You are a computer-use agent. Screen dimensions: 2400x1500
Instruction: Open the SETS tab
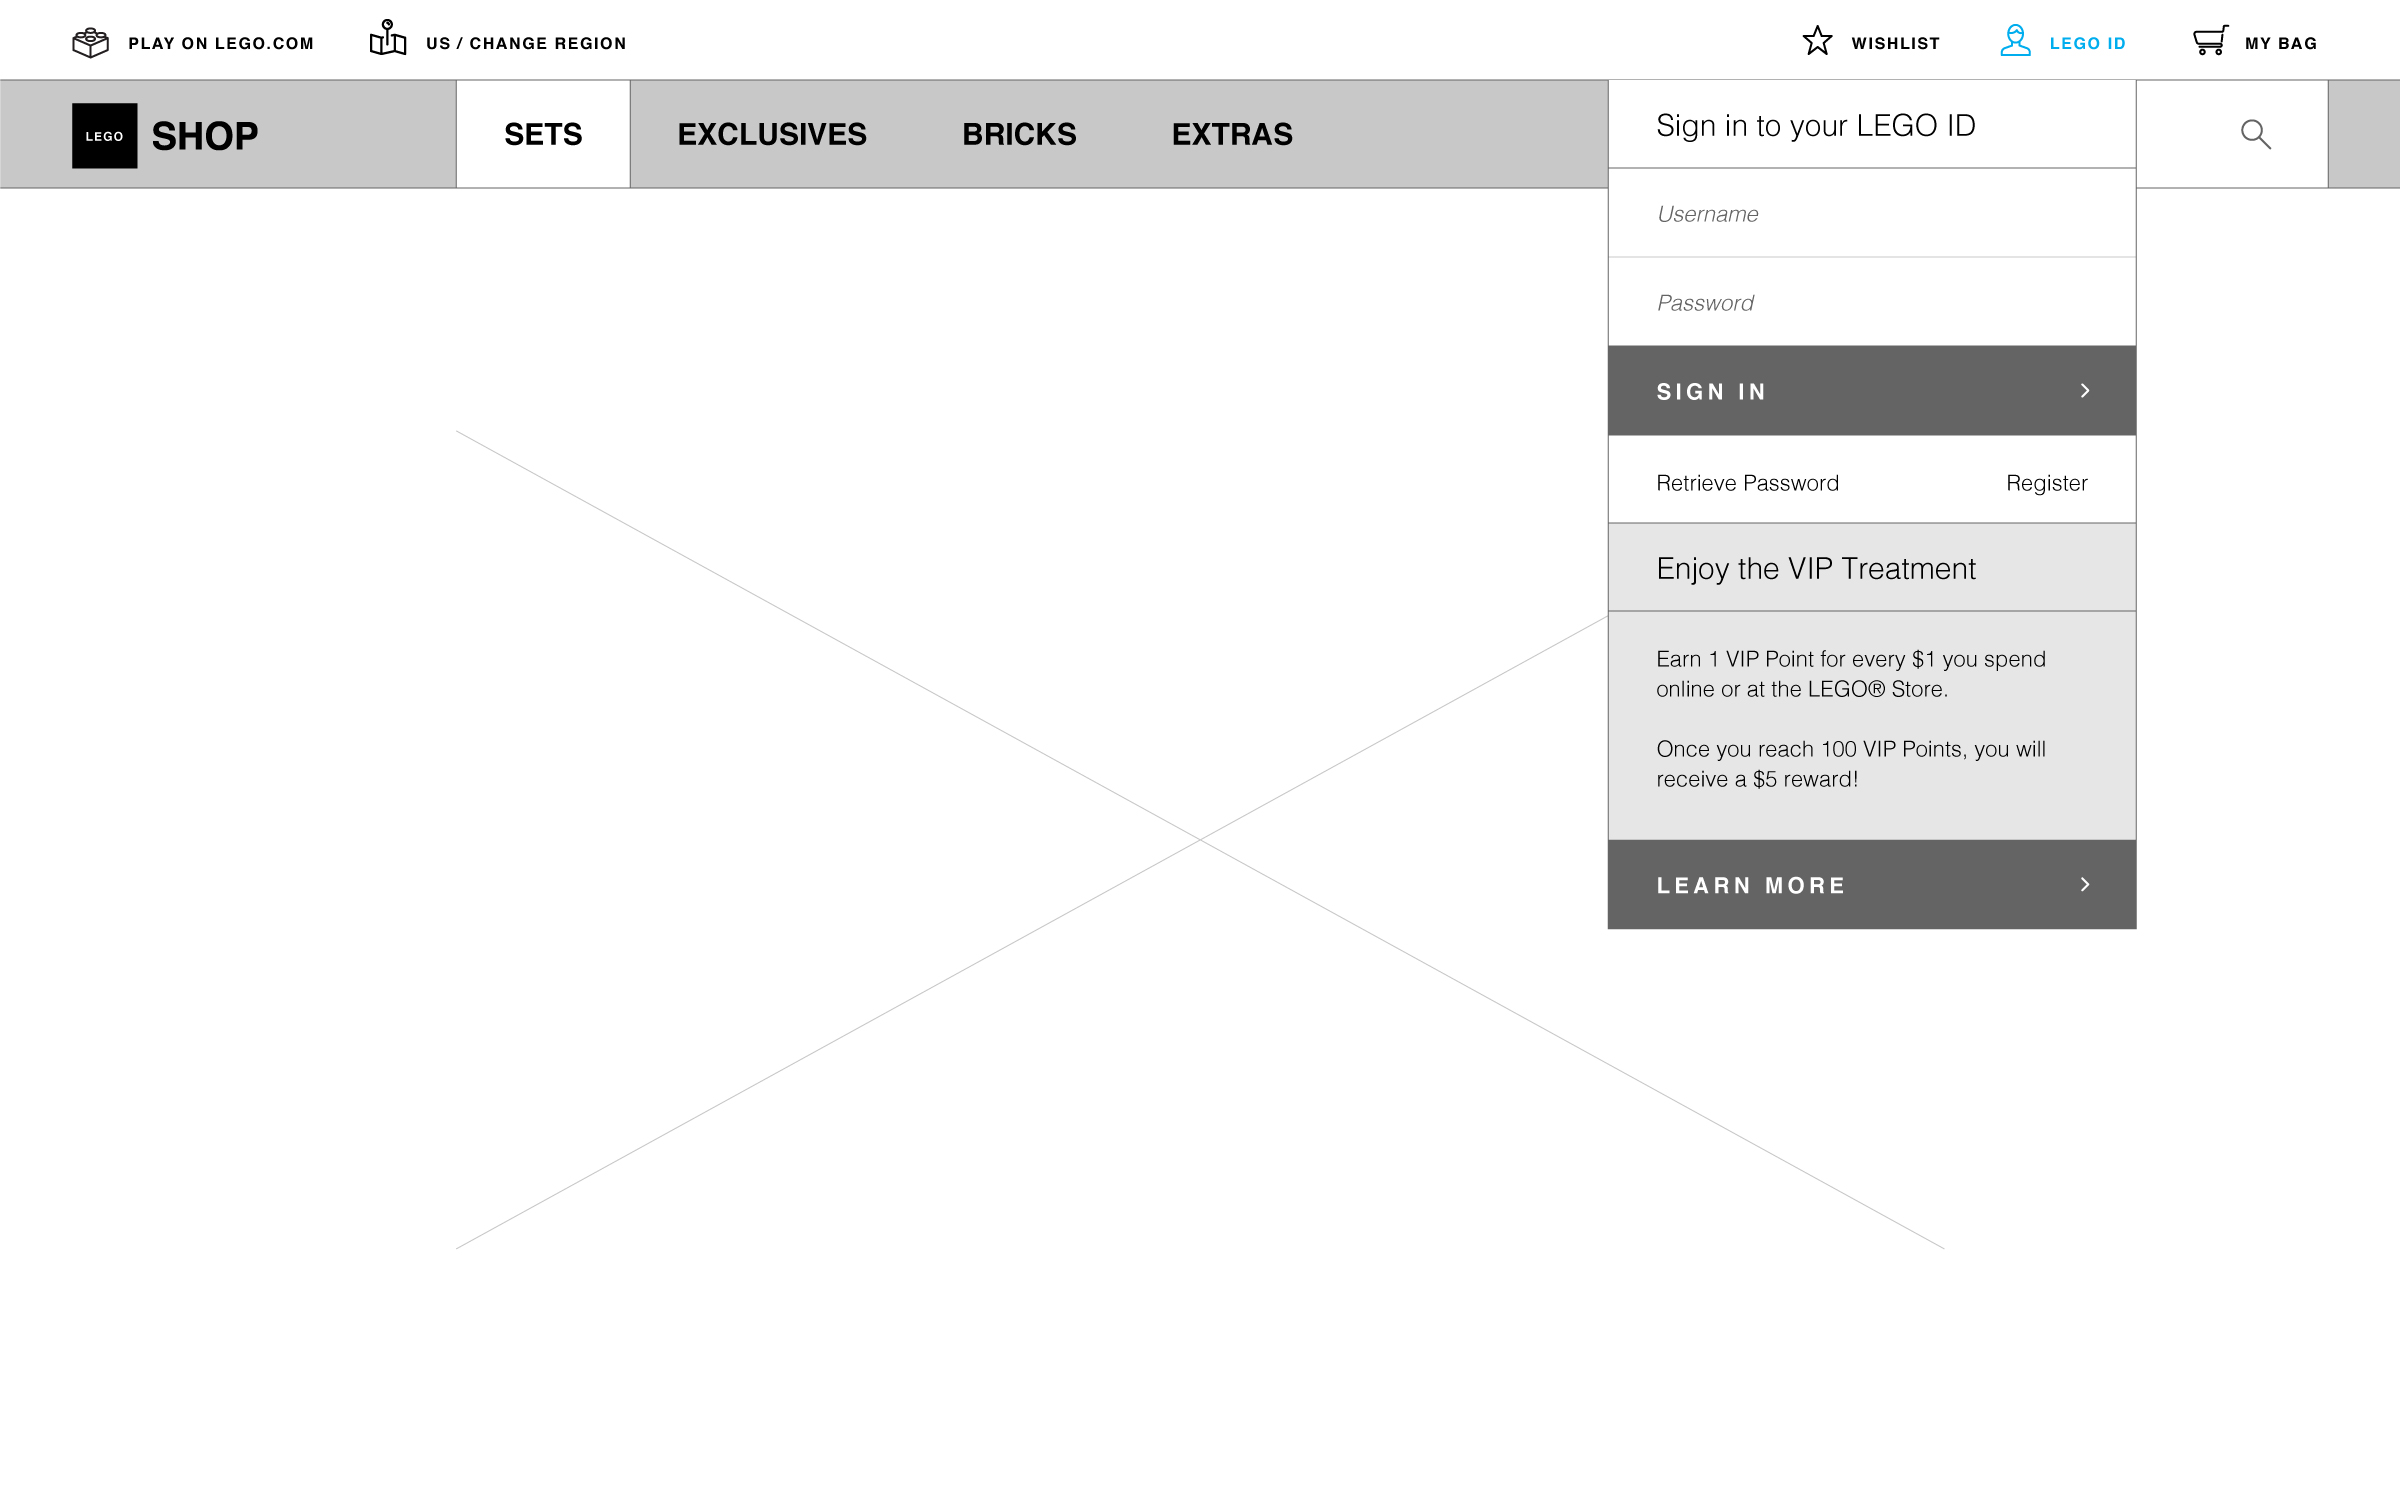coord(543,135)
